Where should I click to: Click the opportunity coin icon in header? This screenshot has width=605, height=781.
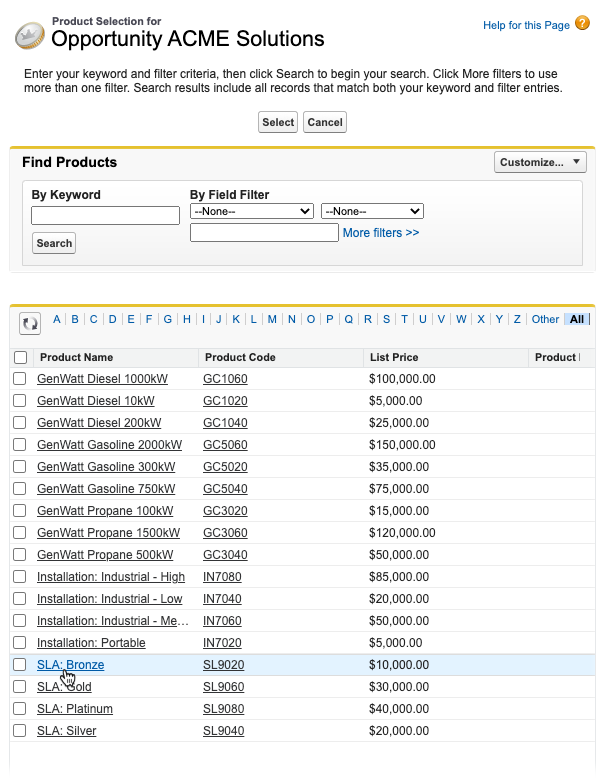(29, 35)
